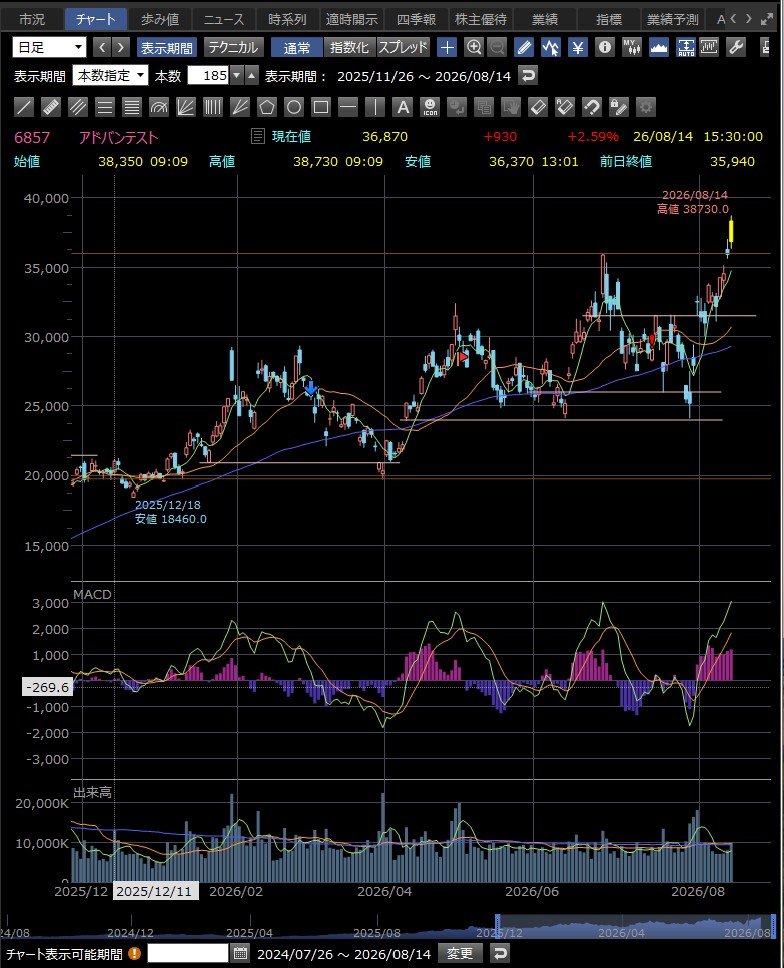Open the info icon in toolbar
Viewport: 784px width, 968px height.
pos(605,47)
